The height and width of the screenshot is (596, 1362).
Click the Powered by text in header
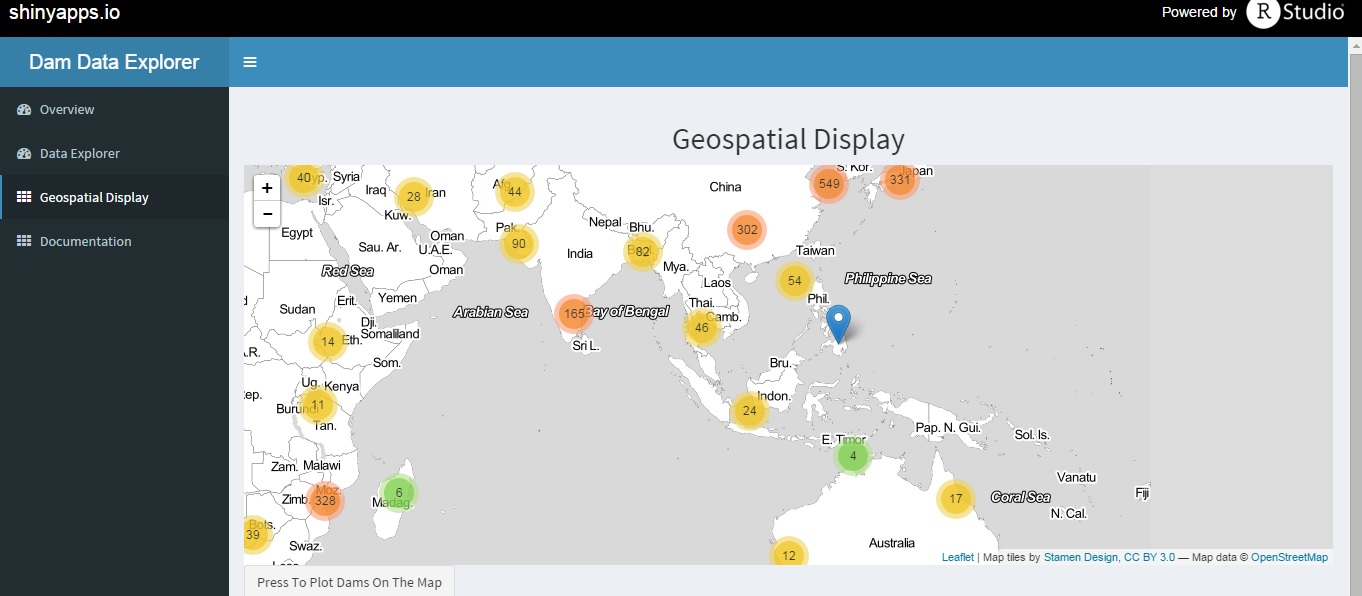tap(1199, 12)
